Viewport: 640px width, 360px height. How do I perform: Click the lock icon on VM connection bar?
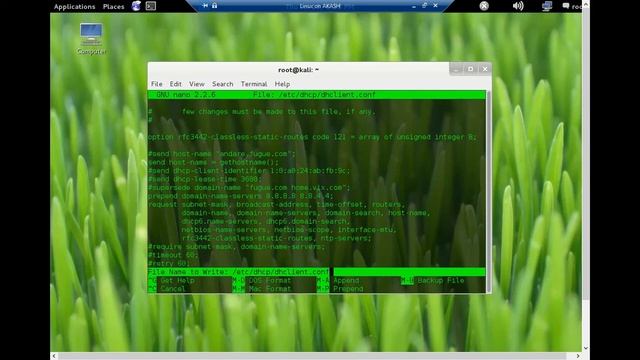click(x=214, y=5)
